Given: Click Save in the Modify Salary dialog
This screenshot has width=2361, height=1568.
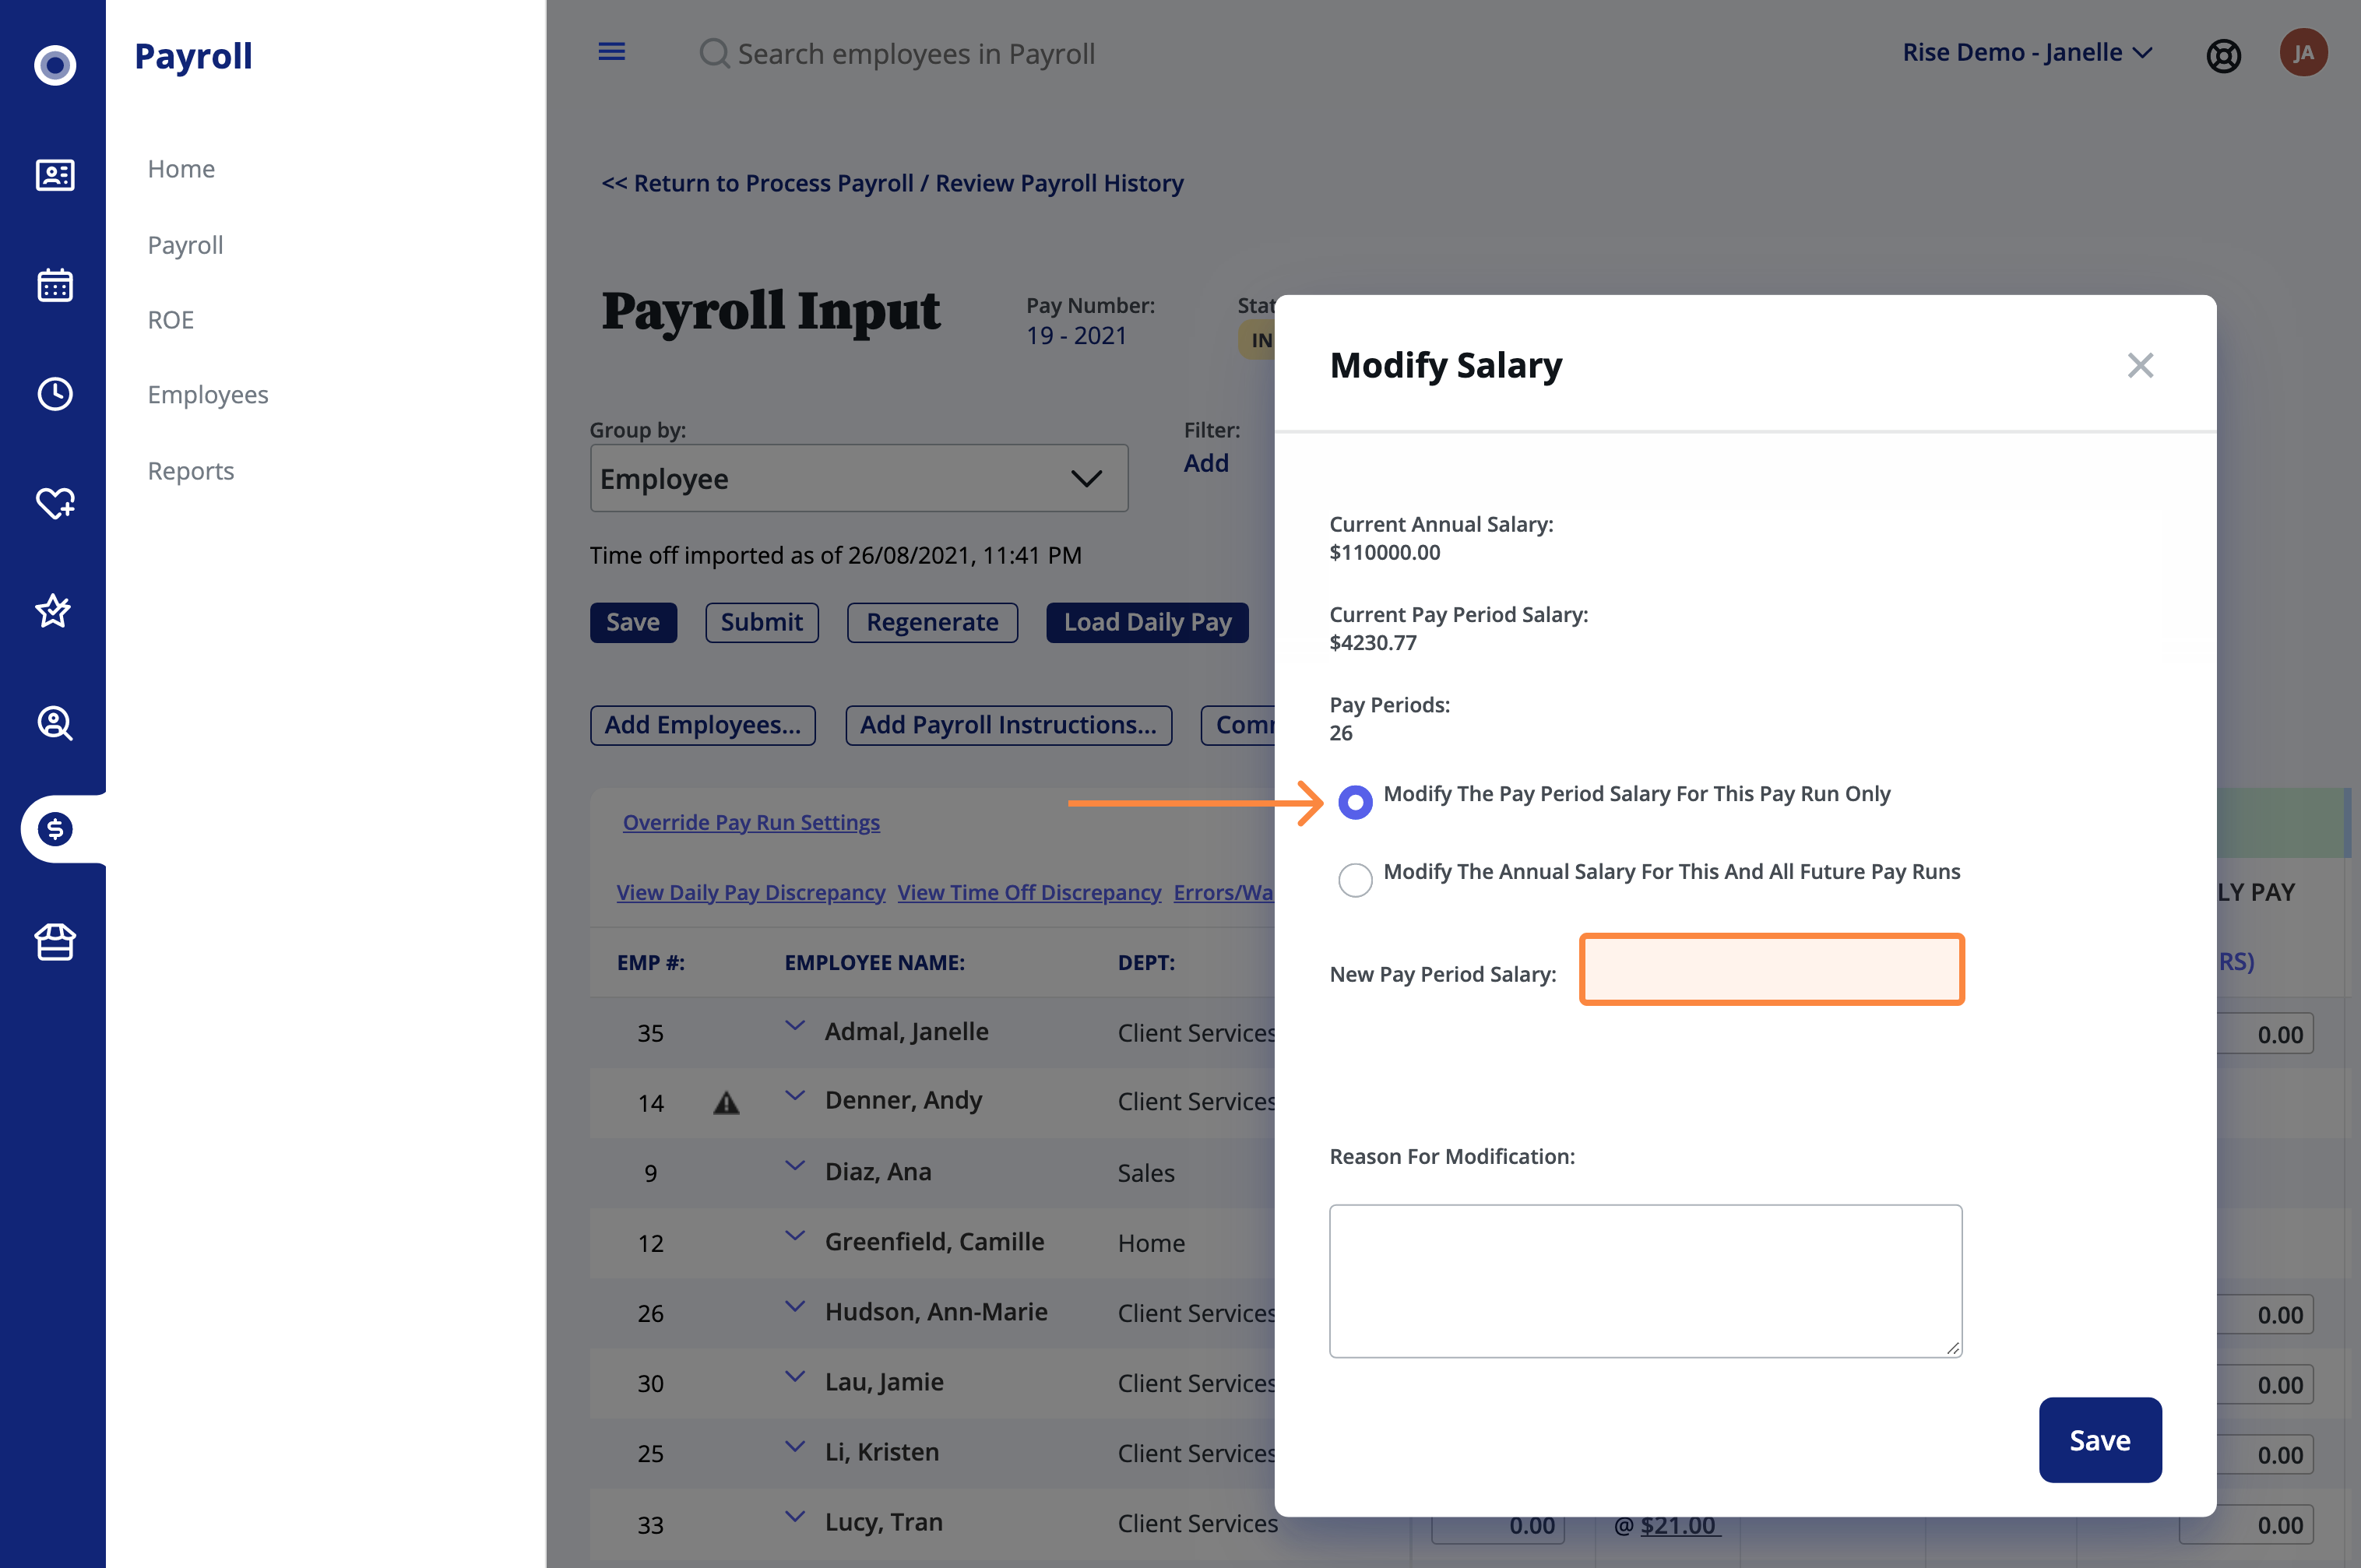Looking at the screenshot, I should tap(2100, 1440).
